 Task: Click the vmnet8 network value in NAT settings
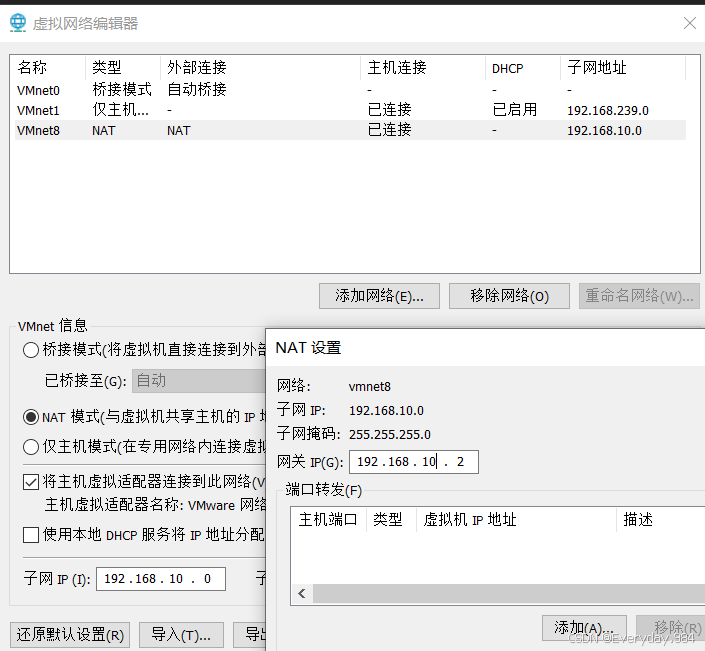point(370,387)
